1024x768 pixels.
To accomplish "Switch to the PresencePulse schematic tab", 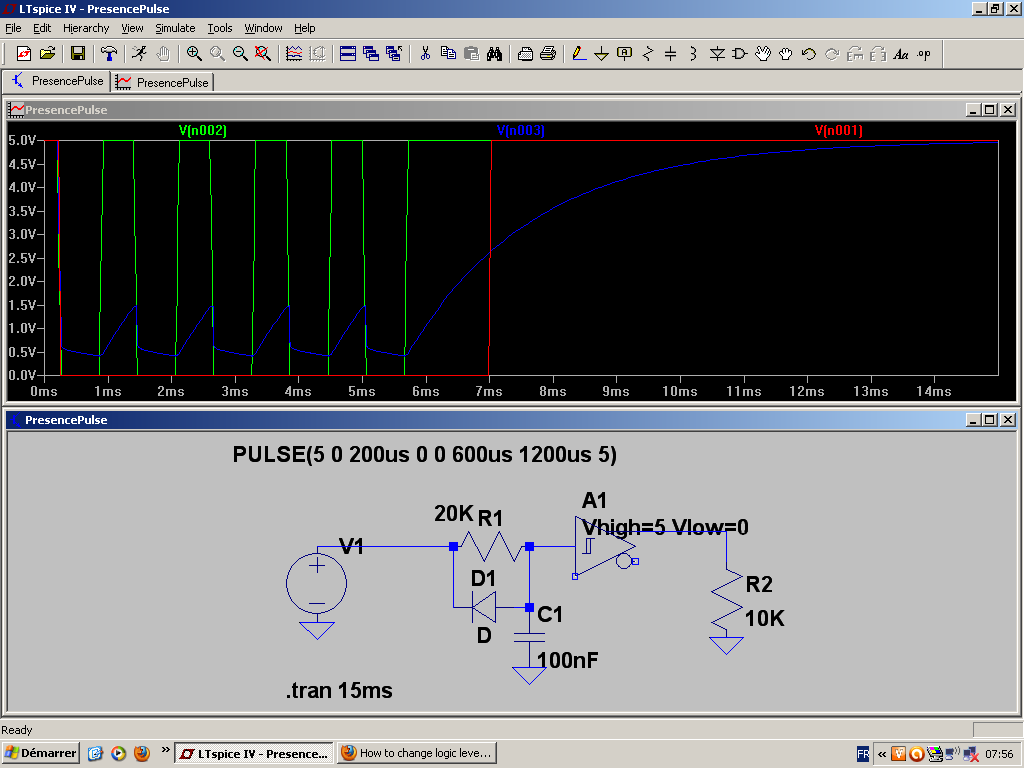I will 57,81.
